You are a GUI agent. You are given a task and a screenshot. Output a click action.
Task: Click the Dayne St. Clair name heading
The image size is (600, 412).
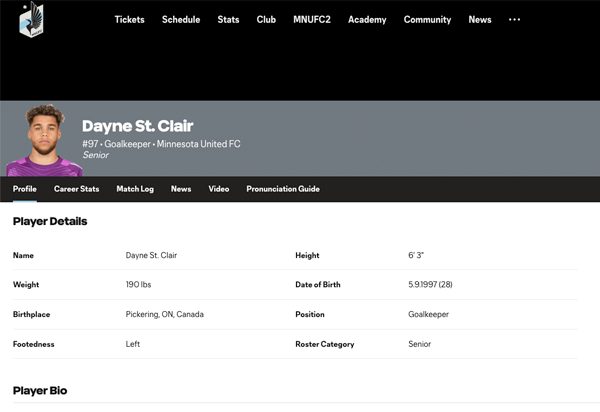[137, 126]
